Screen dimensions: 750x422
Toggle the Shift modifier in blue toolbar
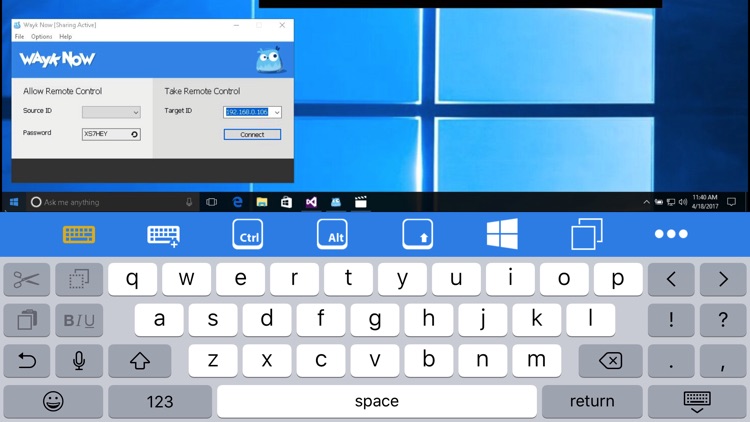point(418,234)
